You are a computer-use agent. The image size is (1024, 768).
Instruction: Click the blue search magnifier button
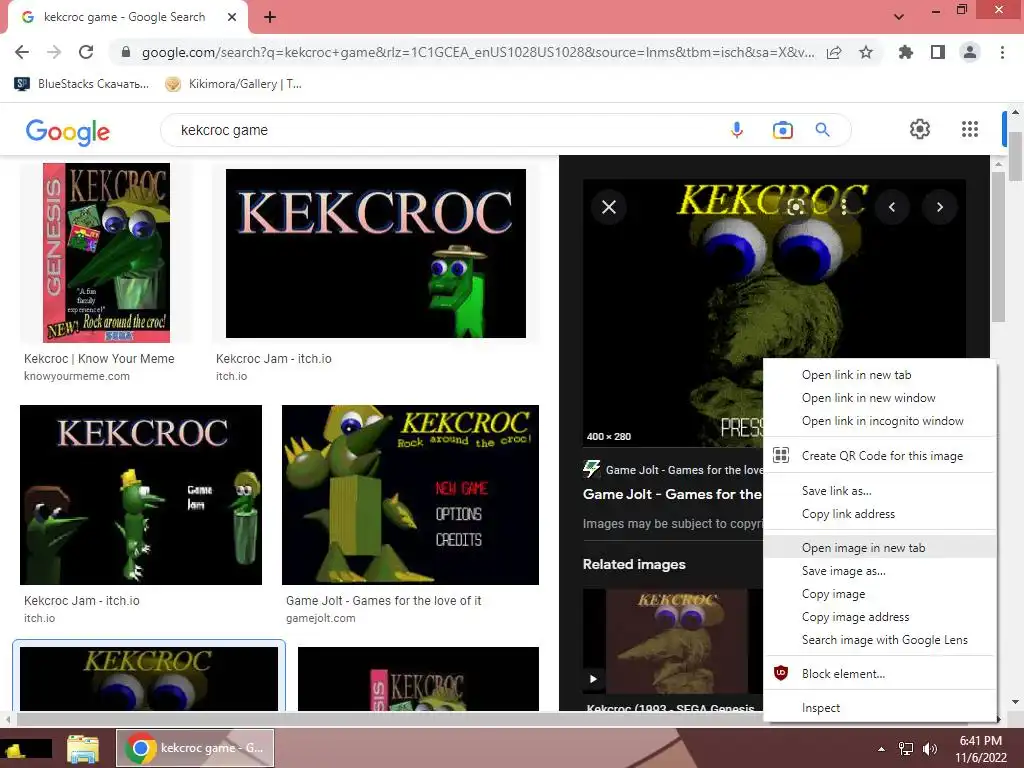click(823, 130)
